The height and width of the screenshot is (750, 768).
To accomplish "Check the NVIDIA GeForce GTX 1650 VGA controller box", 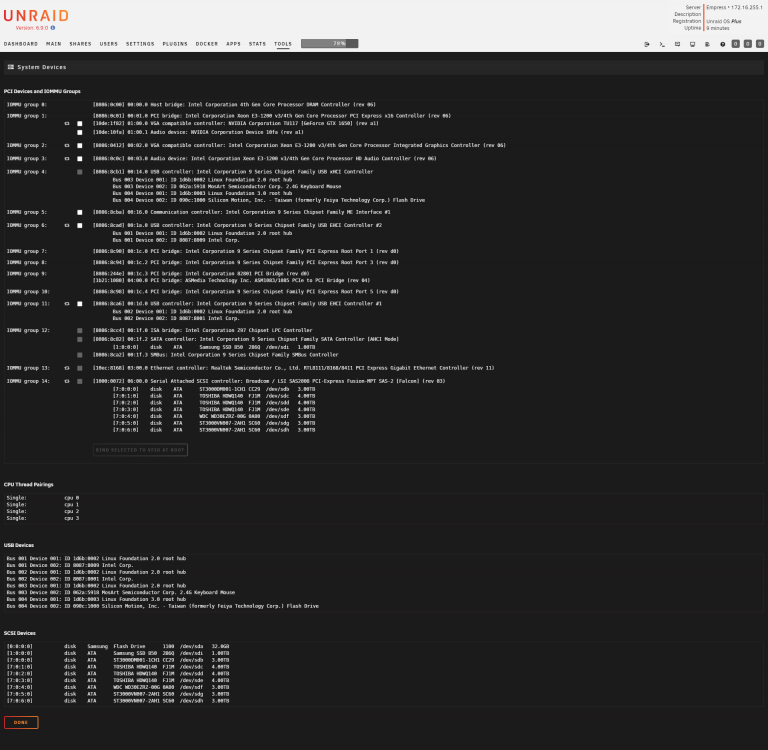I will point(80,123).
